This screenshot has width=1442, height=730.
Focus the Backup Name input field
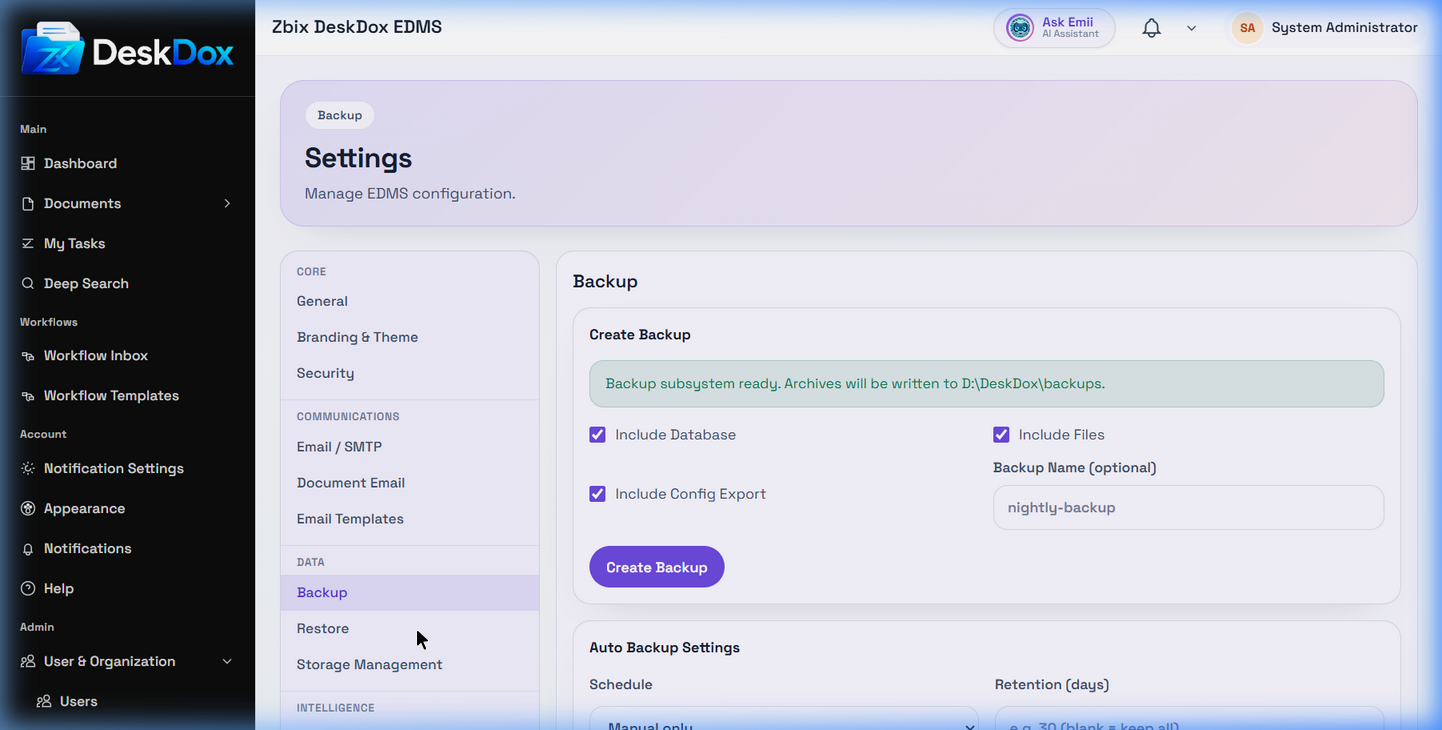pos(1188,508)
